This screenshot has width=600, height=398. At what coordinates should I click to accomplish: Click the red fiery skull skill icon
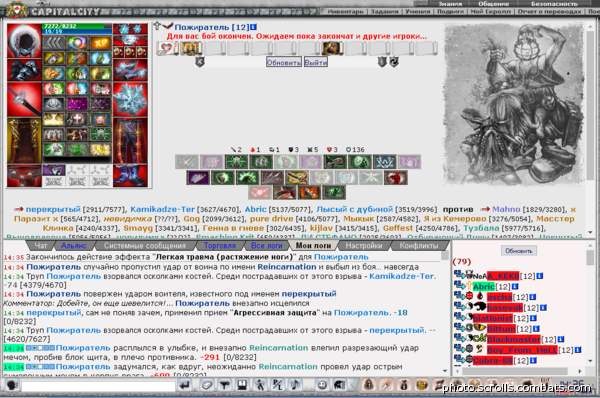coord(396,178)
